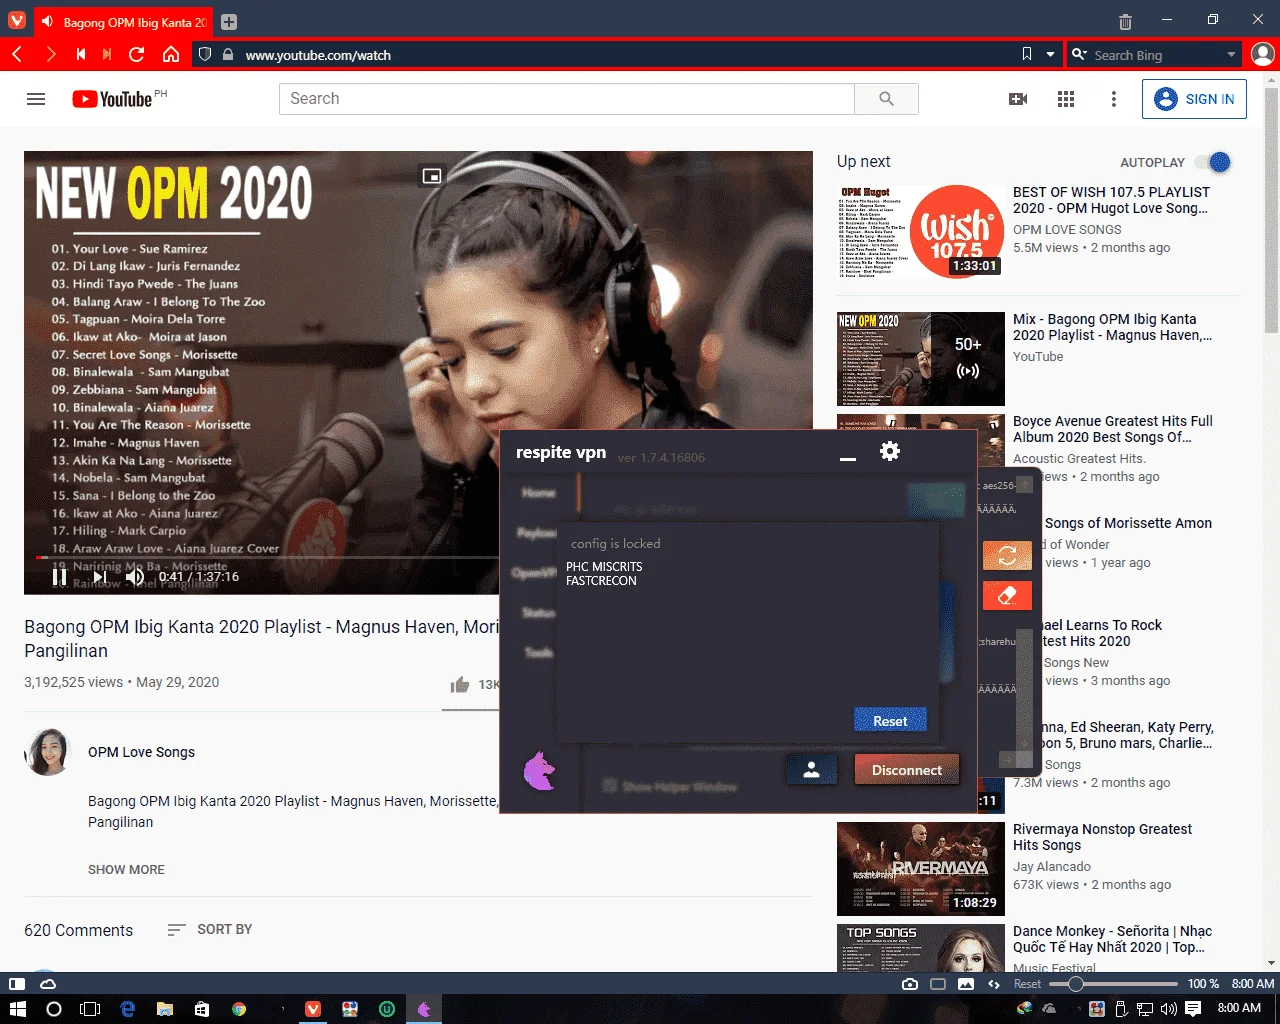1280x1024 pixels.
Task: Go back to the previous page
Action: pyautogui.click(x=17, y=54)
